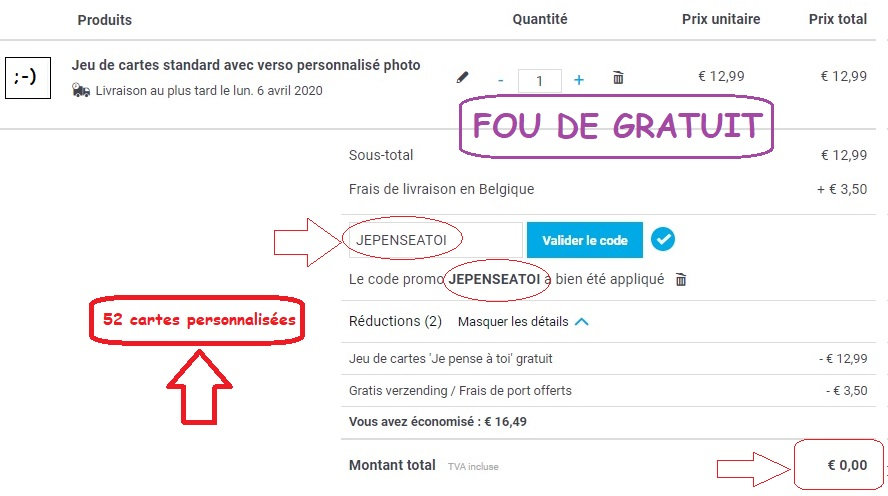The width and height of the screenshot is (888, 496).
Task: Click the Réductions (2) label
Action: 395,322
